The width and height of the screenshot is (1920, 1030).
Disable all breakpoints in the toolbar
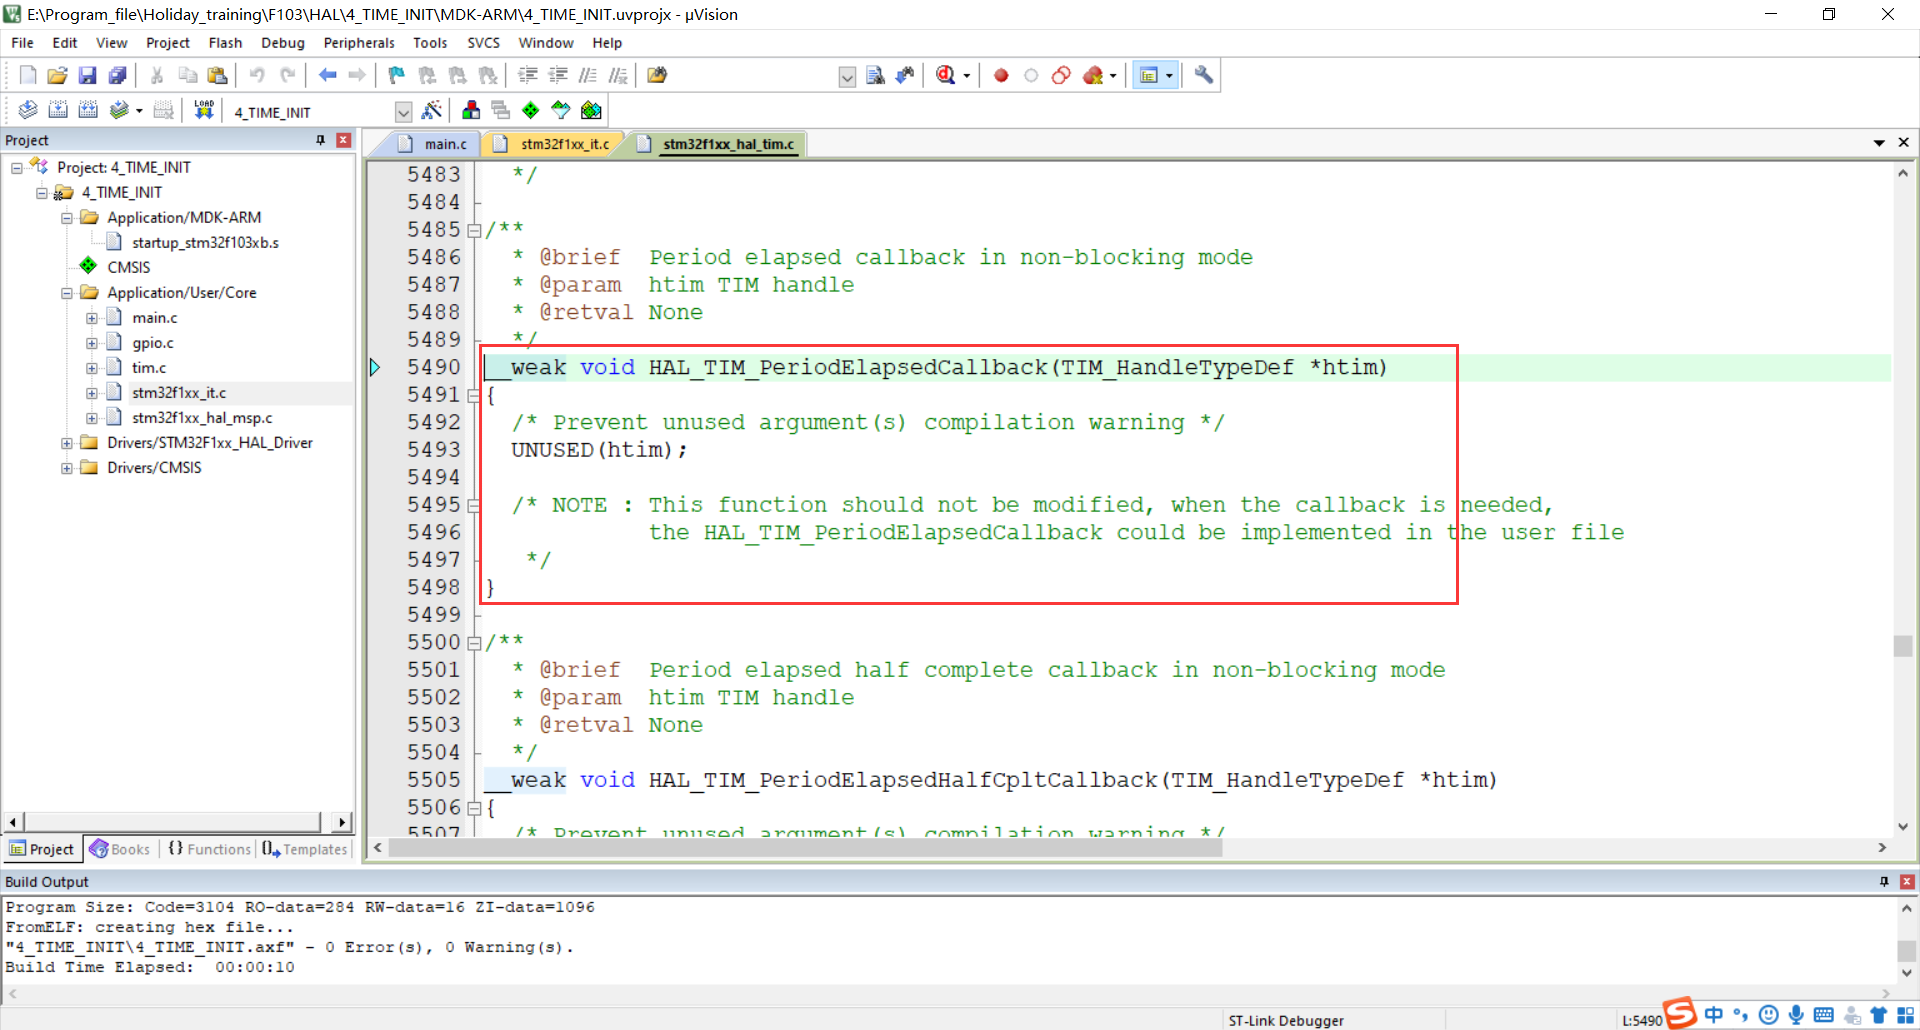(x=1061, y=75)
